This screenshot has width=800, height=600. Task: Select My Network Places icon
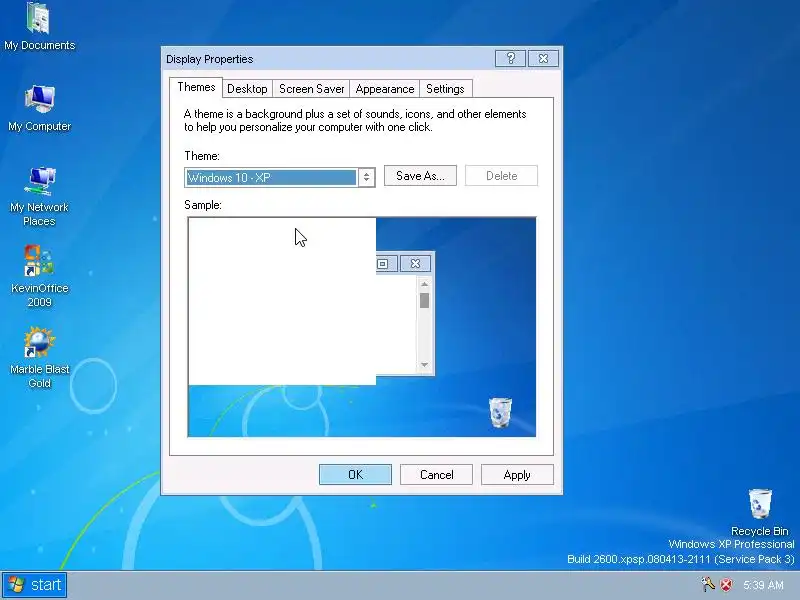[x=39, y=196]
